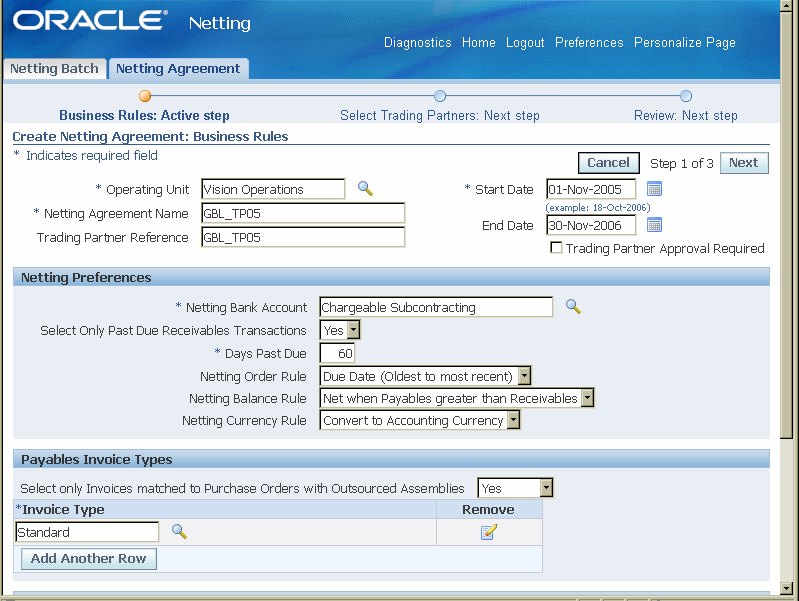Viewport: 799px width, 601px height.
Task: Open the Start Date calendar picker
Action: [654, 189]
